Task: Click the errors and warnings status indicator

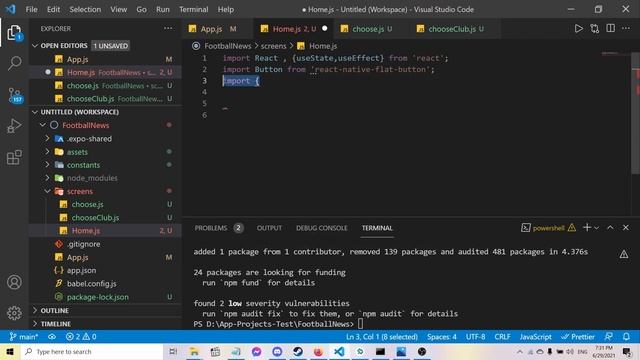Action: coord(81,337)
